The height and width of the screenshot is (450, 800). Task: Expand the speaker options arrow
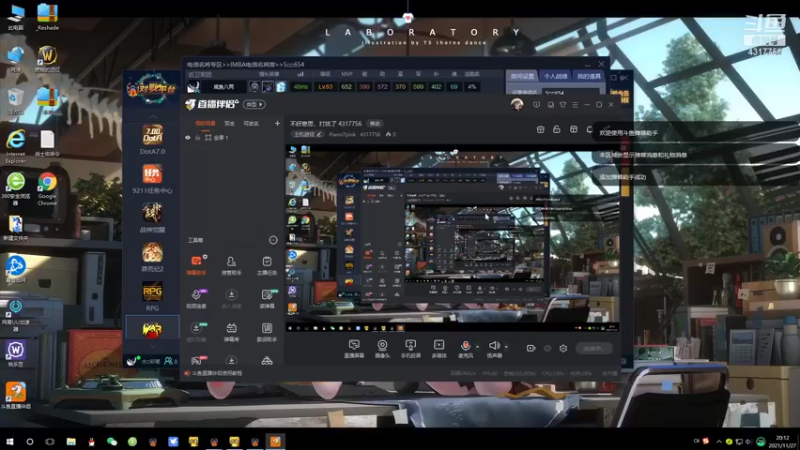506,347
